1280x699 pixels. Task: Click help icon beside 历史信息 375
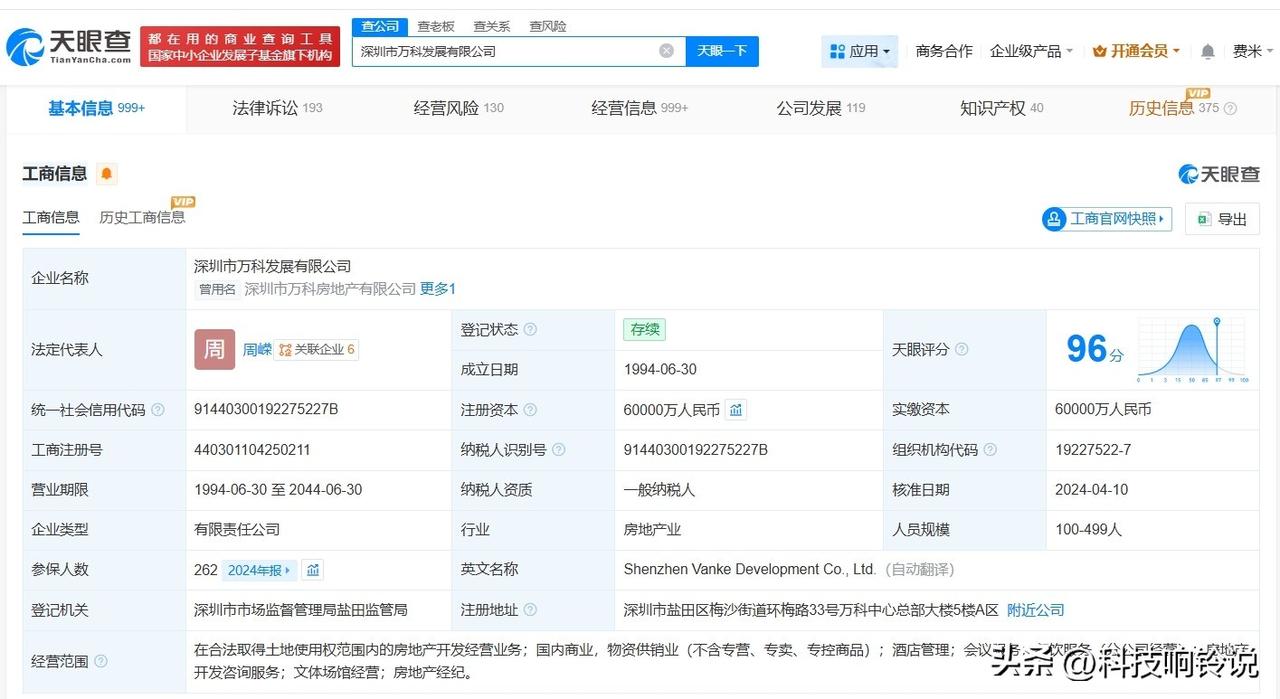[1230, 109]
